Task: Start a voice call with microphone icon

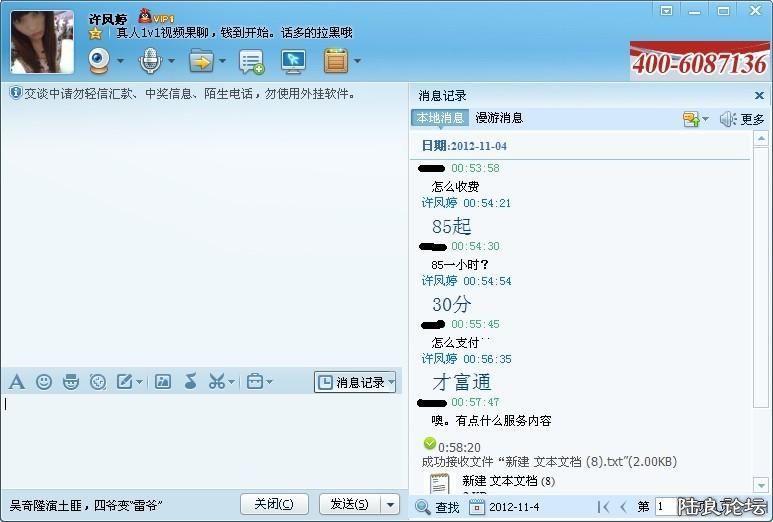Action: (x=150, y=61)
